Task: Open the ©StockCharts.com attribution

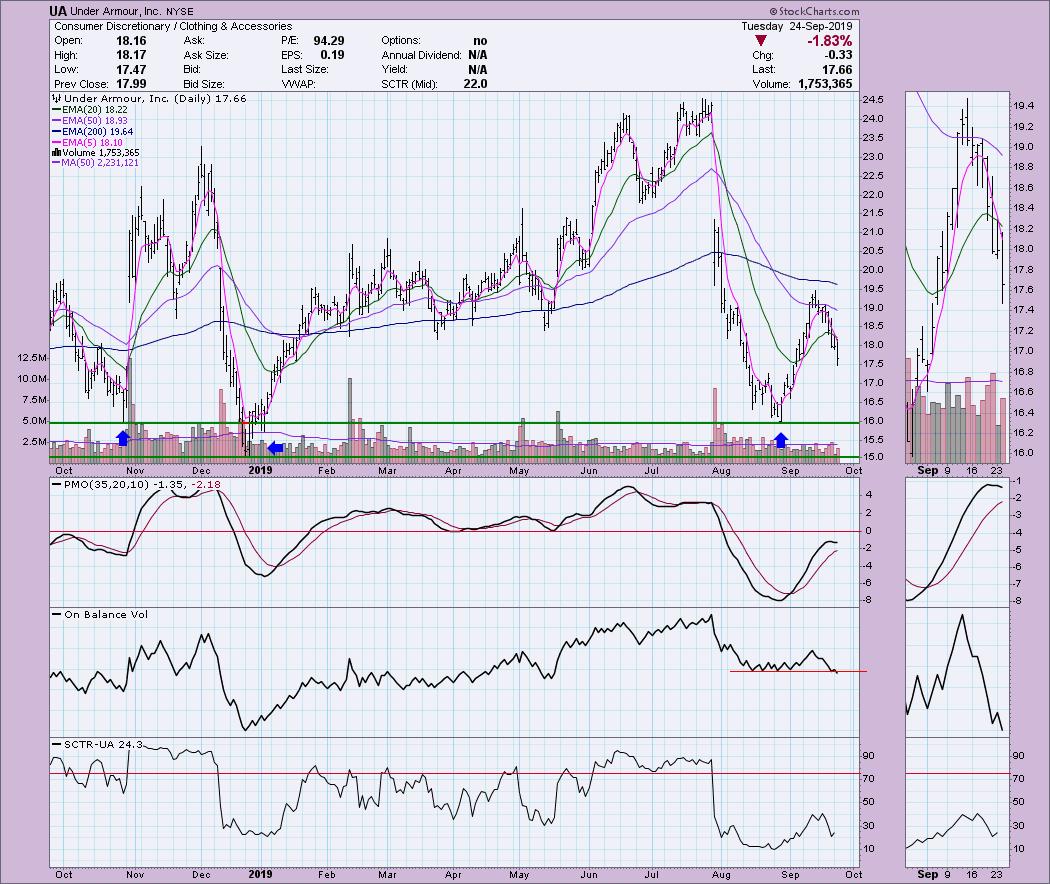Action: tap(814, 11)
